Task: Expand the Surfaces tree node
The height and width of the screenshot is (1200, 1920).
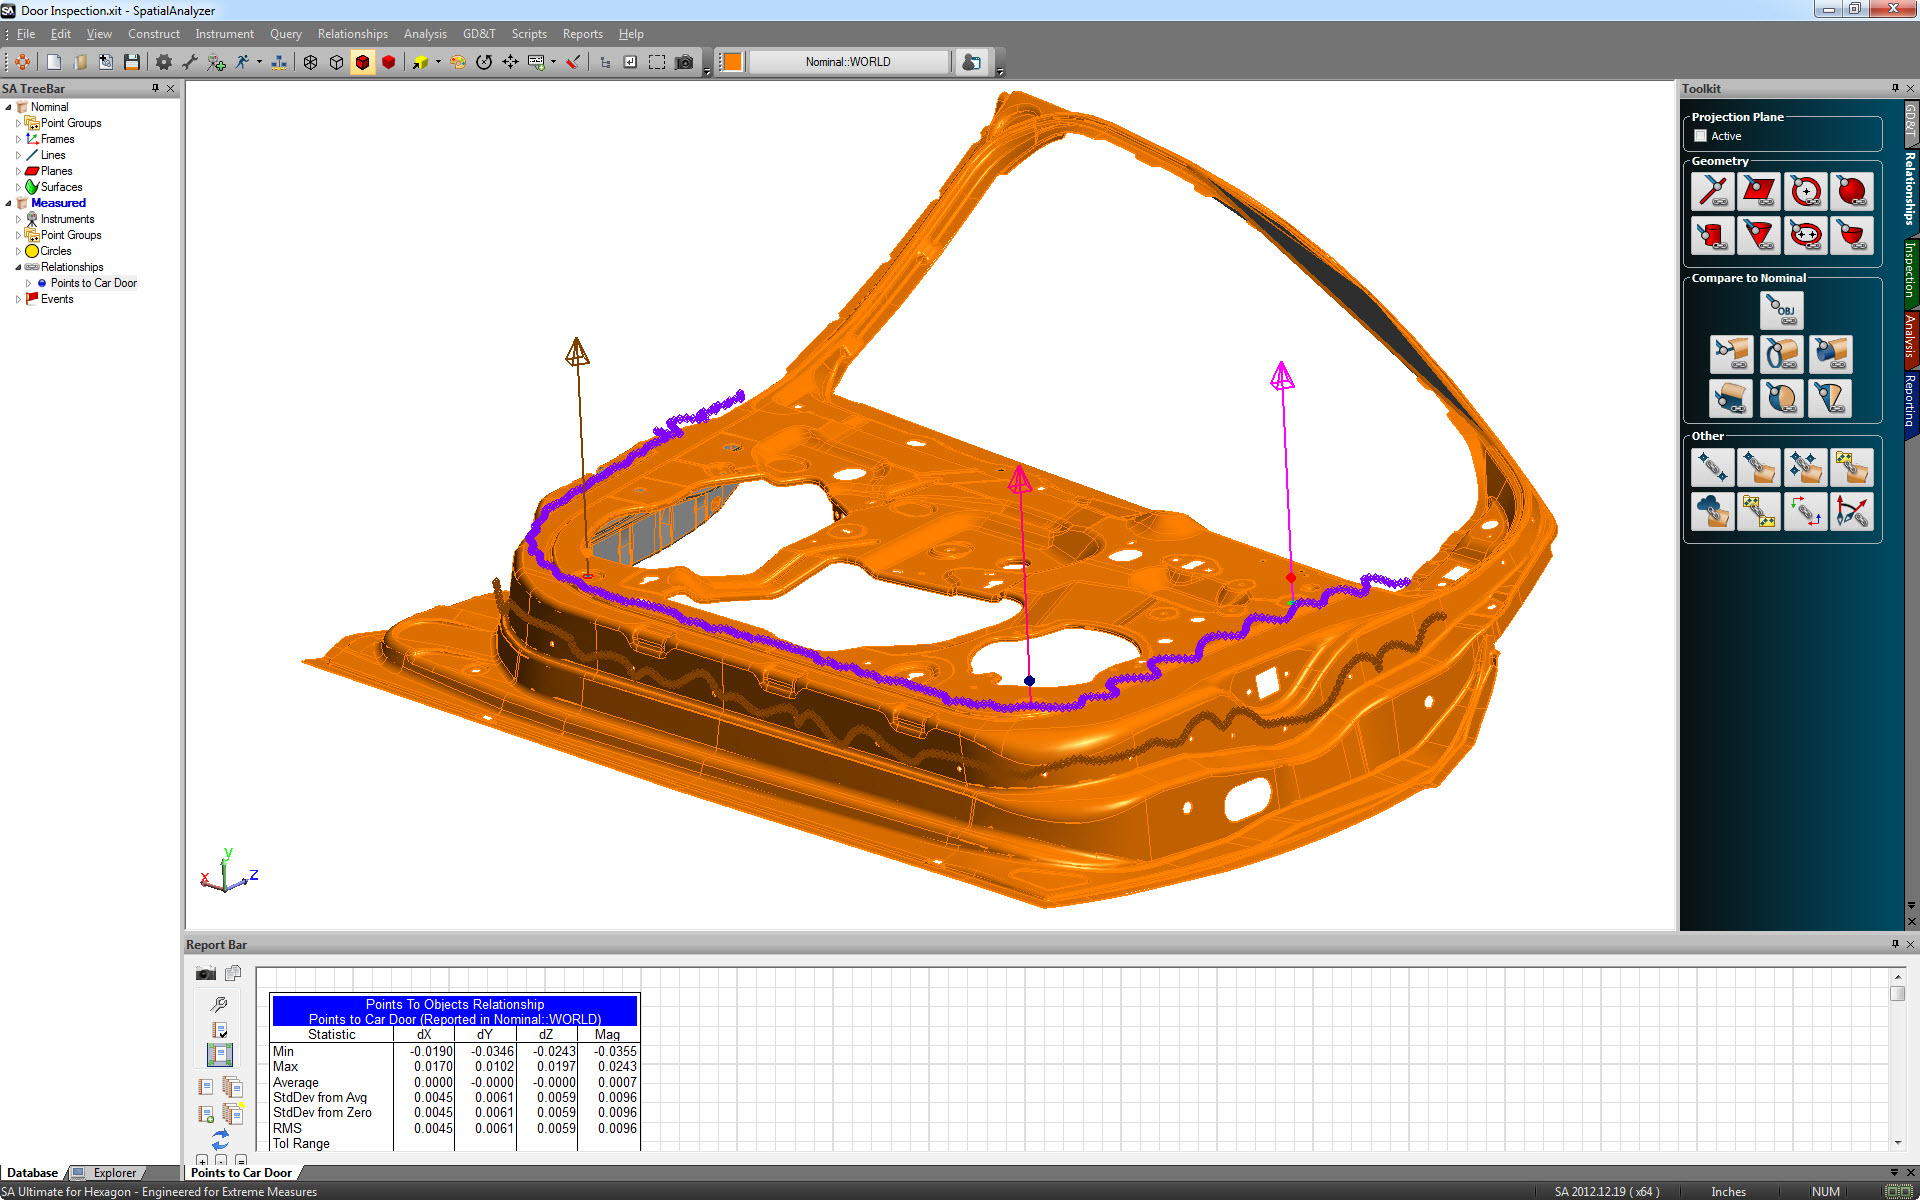Action: click(18, 187)
